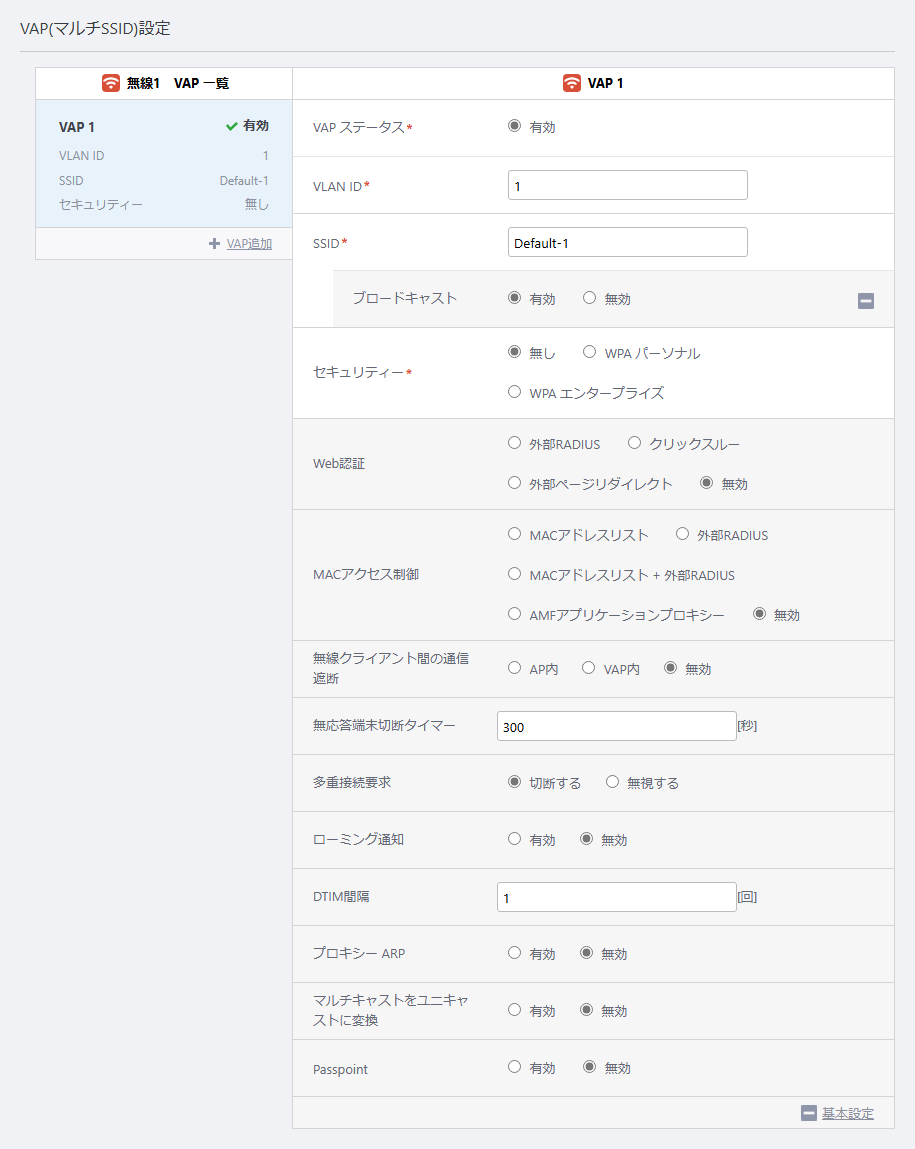The width and height of the screenshot is (915, 1149).
Task: Set 無線クライアント間の通信遮断 to 無効
Action: [670, 668]
